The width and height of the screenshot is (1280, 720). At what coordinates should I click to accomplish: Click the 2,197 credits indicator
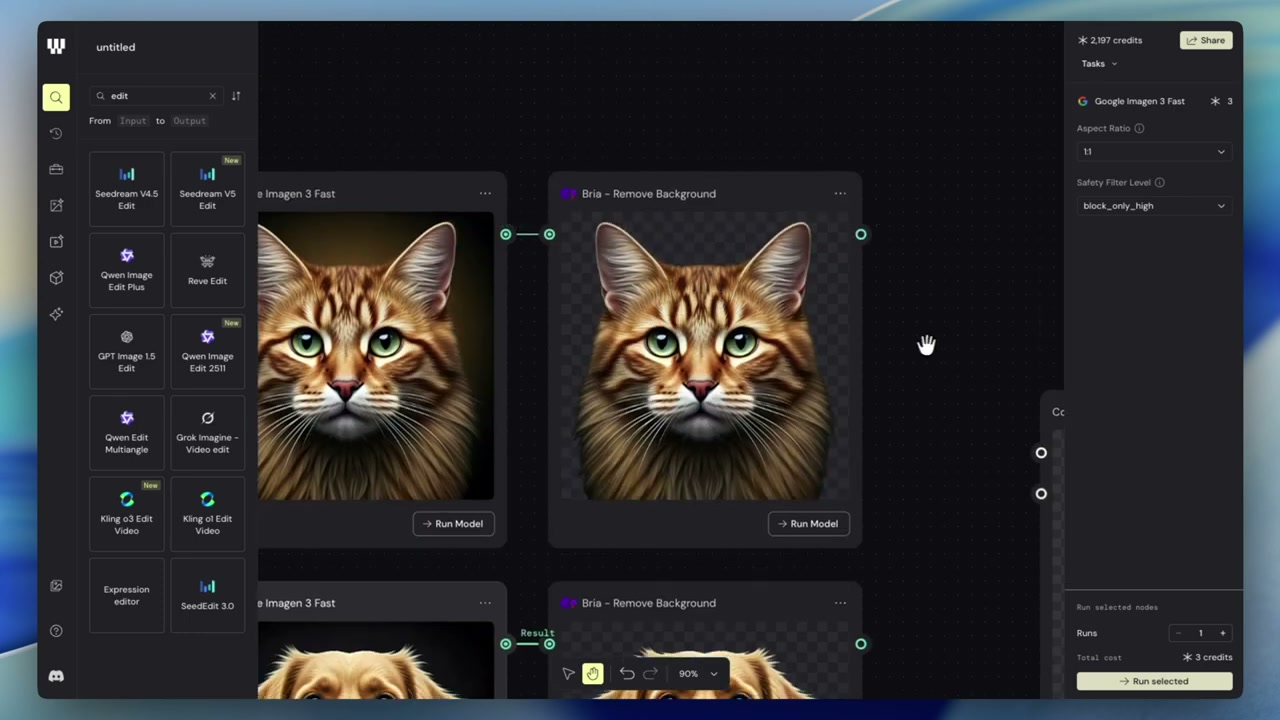click(1110, 40)
